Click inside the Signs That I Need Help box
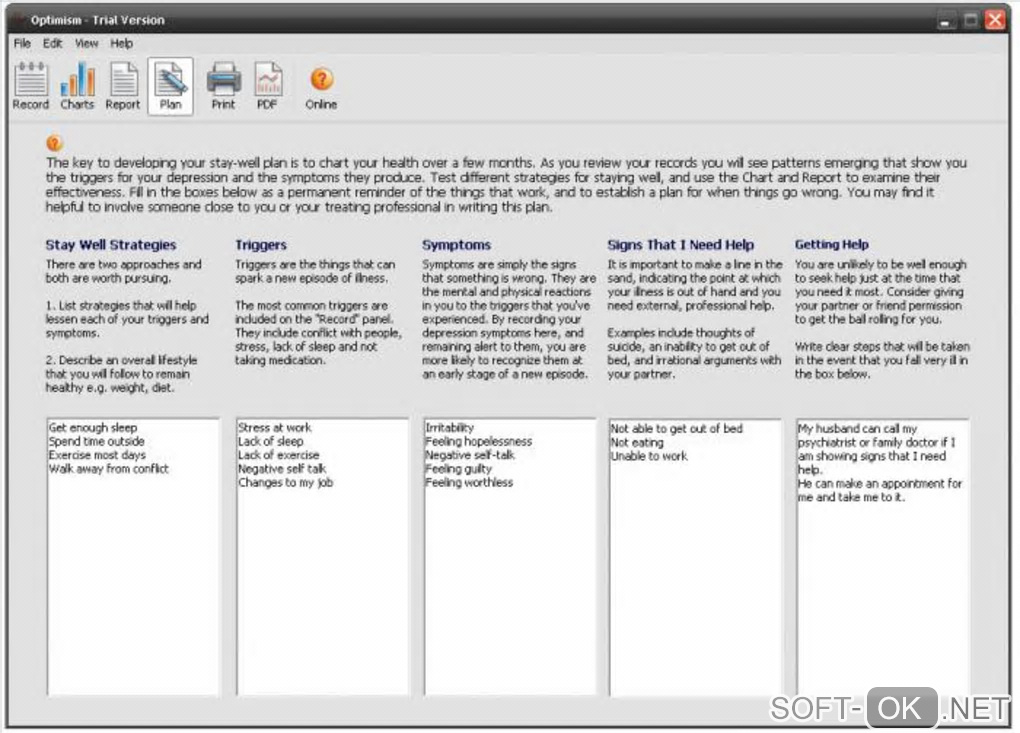Viewport: 1020px width, 733px height. click(695, 557)
